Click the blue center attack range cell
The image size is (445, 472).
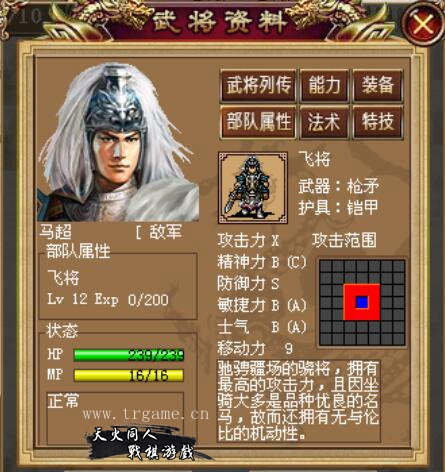(x=362, y=302)
